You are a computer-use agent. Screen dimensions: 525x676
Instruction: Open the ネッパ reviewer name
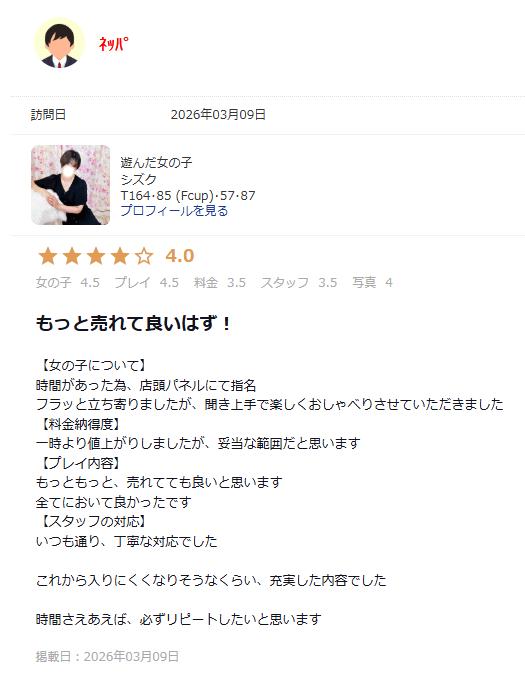(113, 44)
